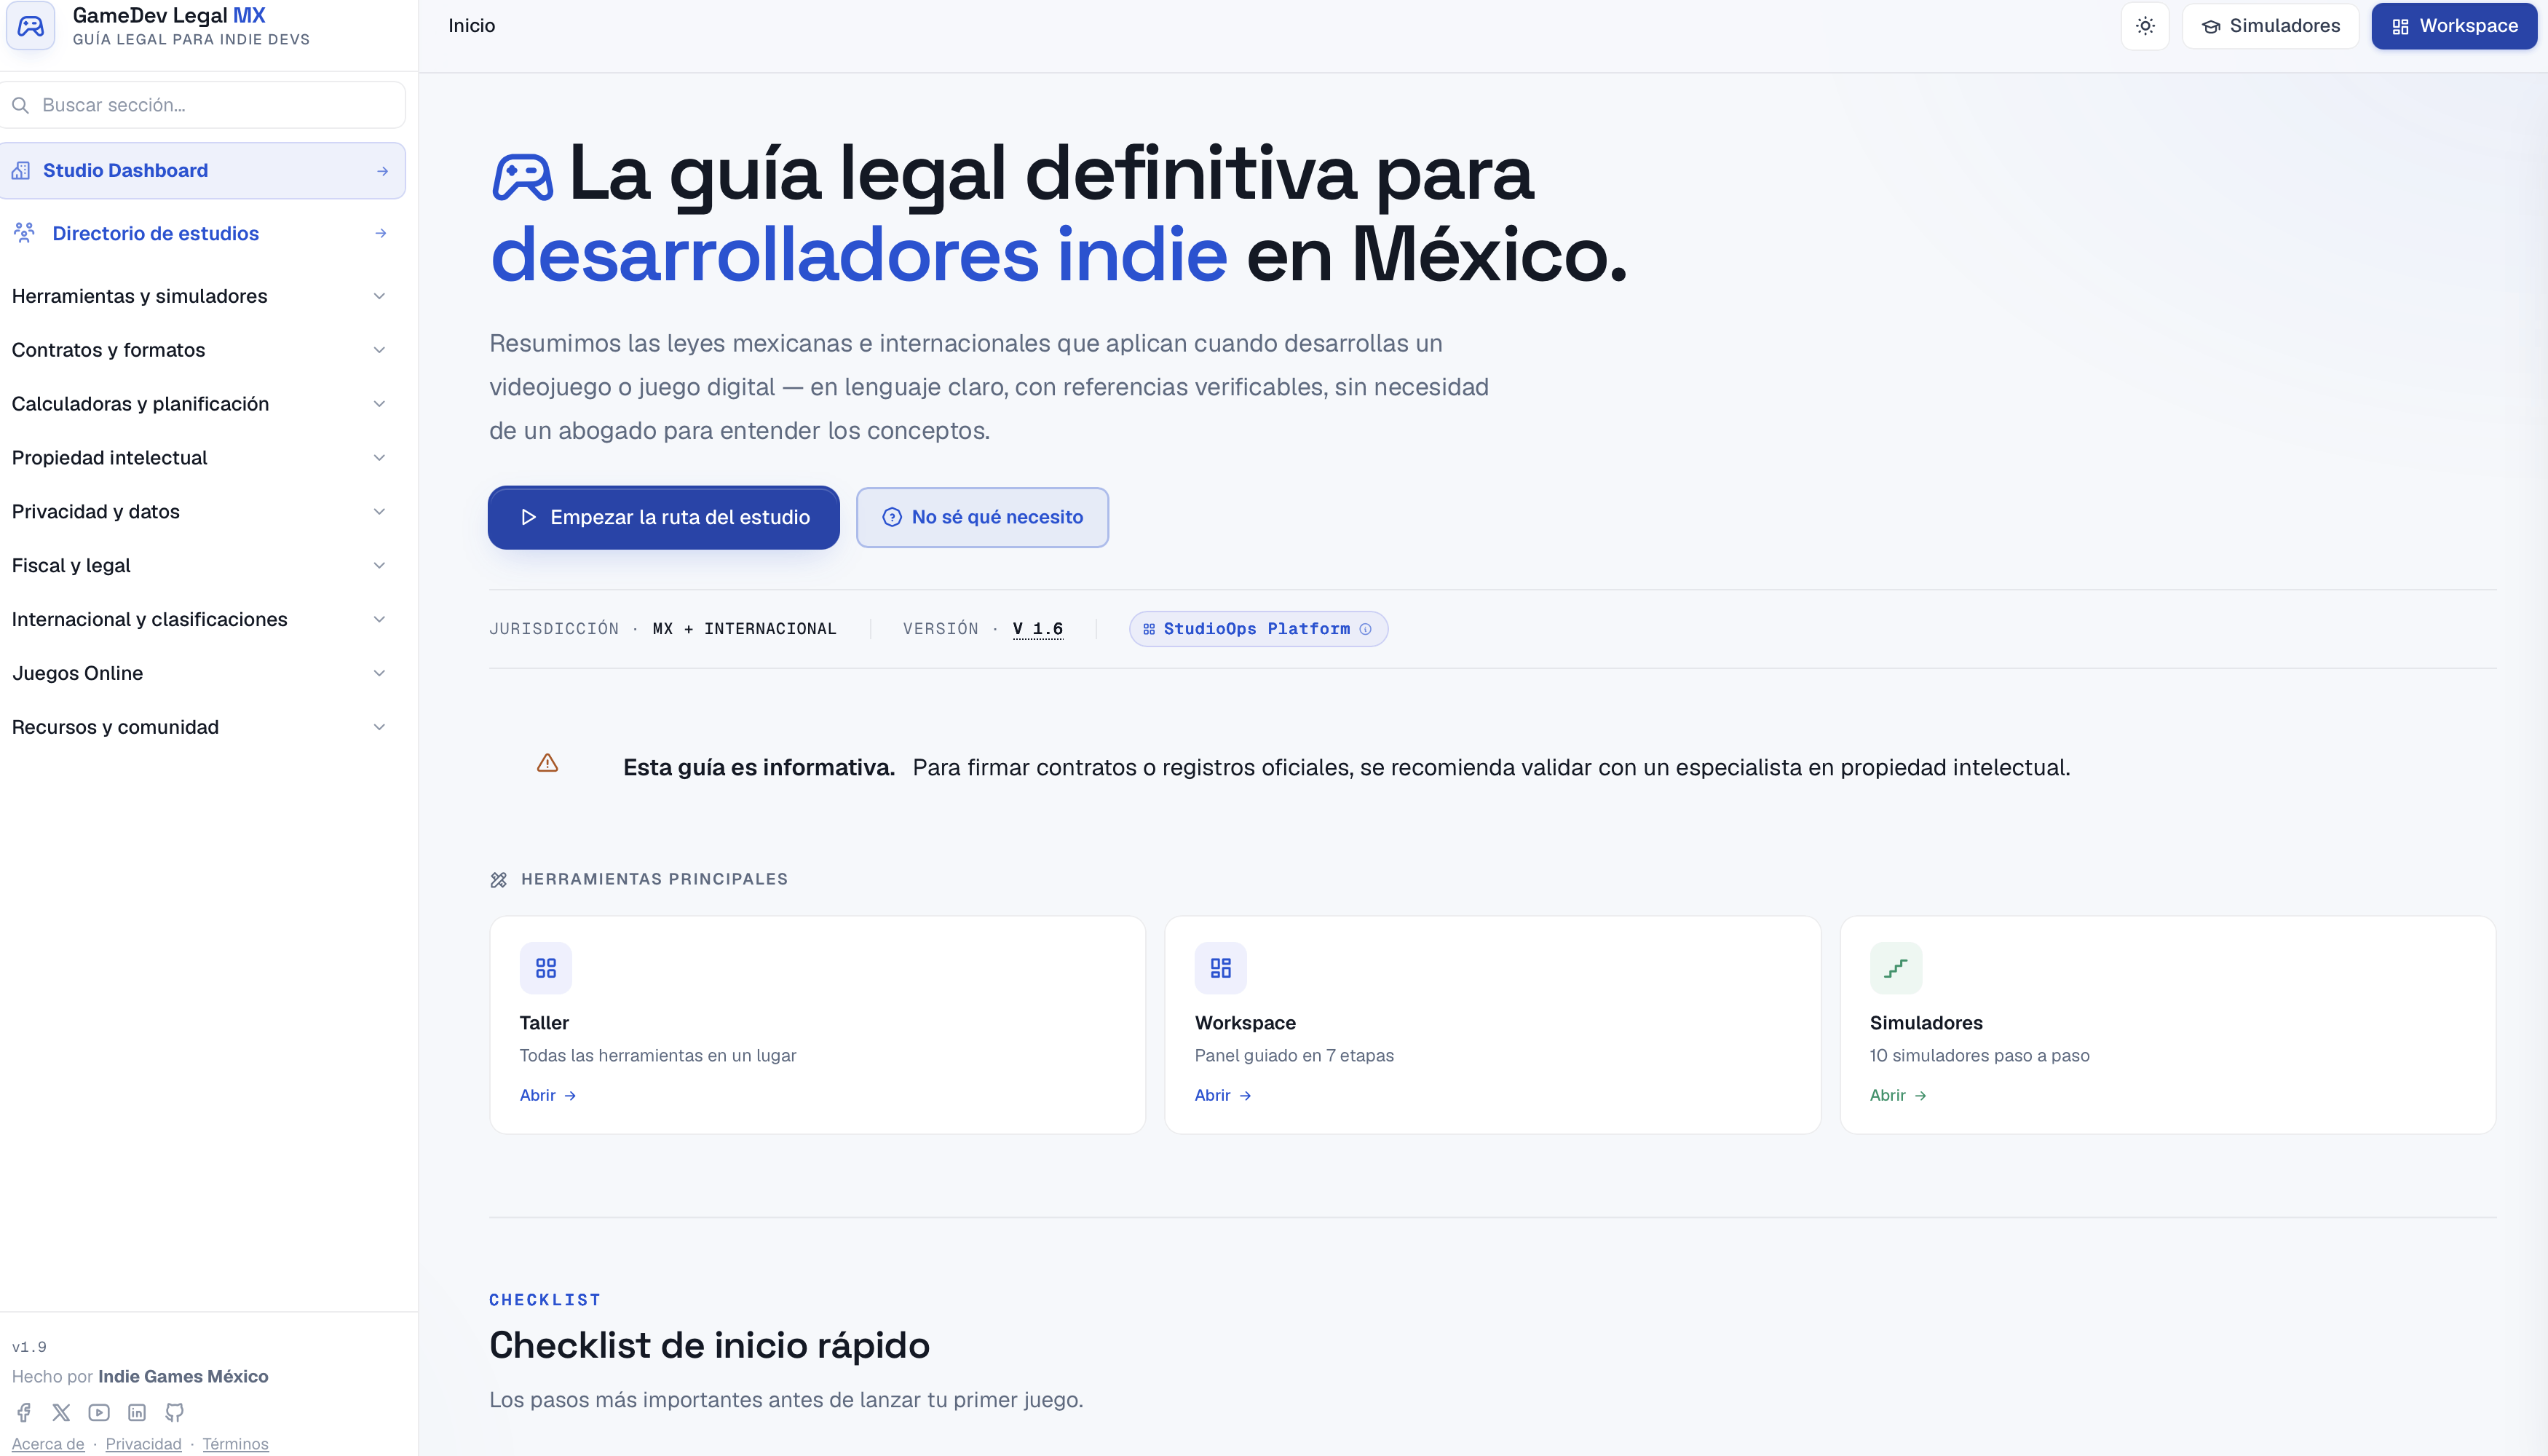Click the arrow next to Studio Dashboard

382,172
